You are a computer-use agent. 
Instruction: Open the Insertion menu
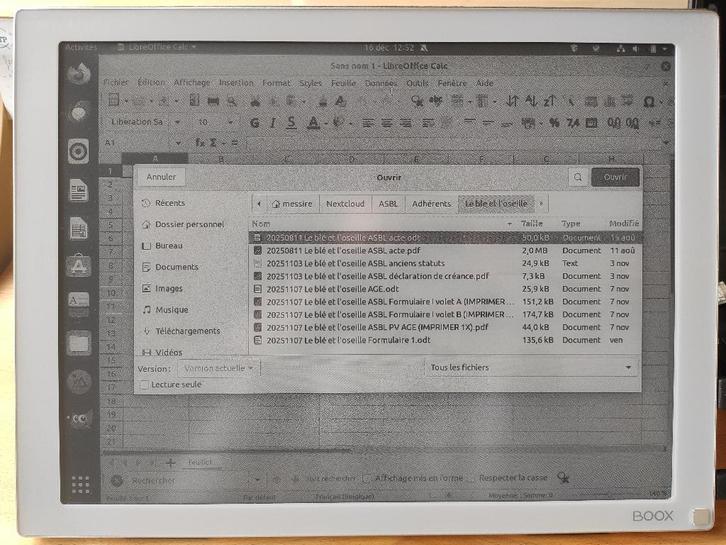click(236, 83)
